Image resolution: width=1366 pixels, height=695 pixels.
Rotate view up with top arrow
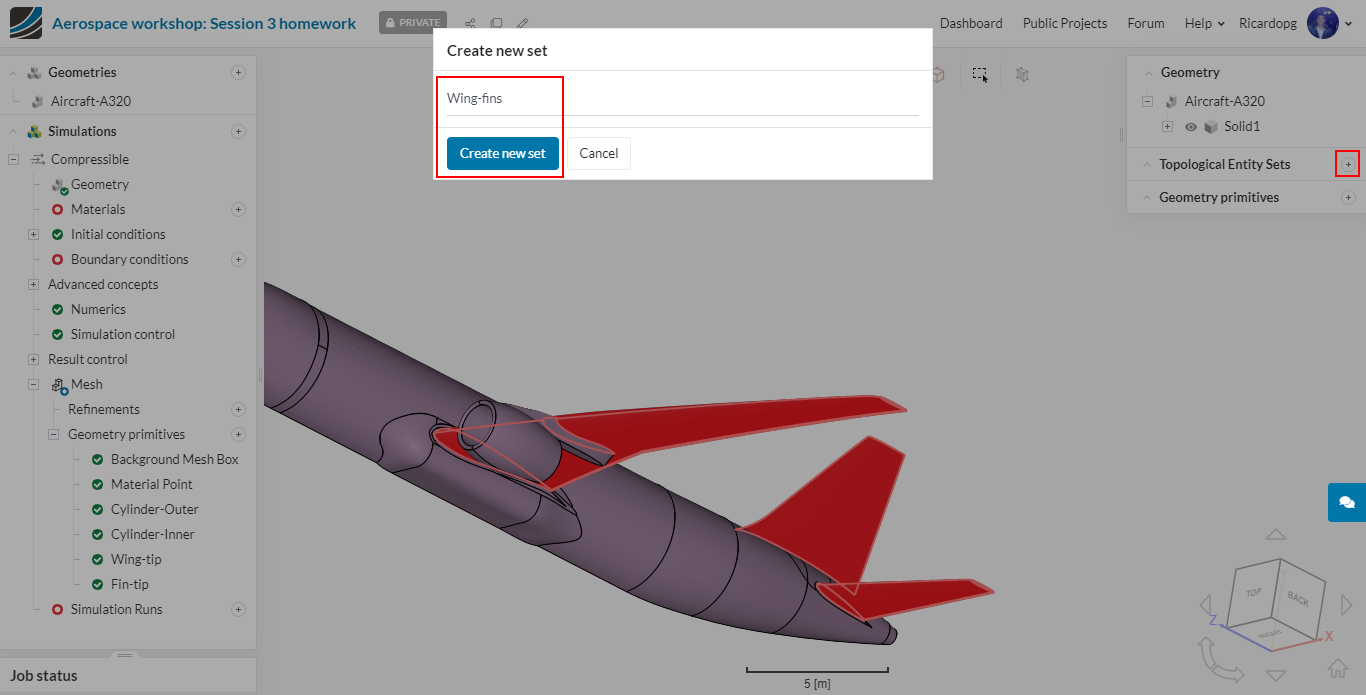[1276, 535]
